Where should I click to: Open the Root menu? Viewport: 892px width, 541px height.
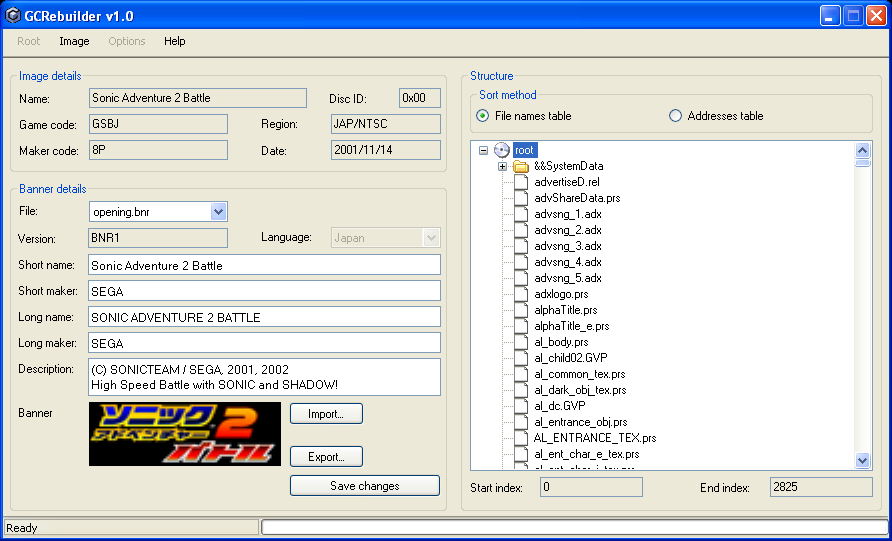pos(28,41)
